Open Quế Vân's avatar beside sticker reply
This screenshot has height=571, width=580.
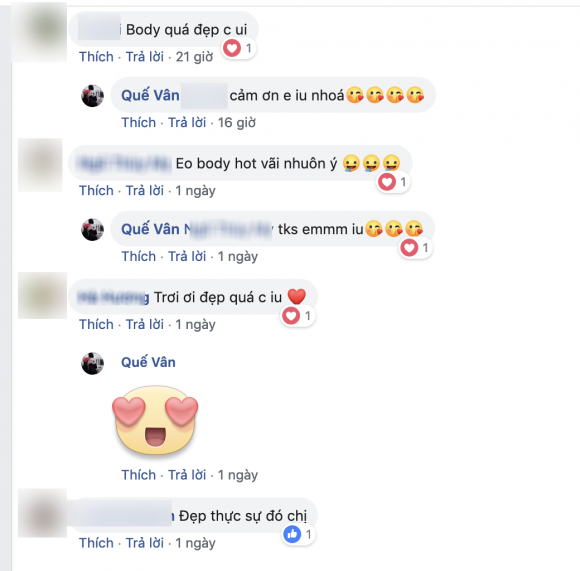click(x=92, y=363)
